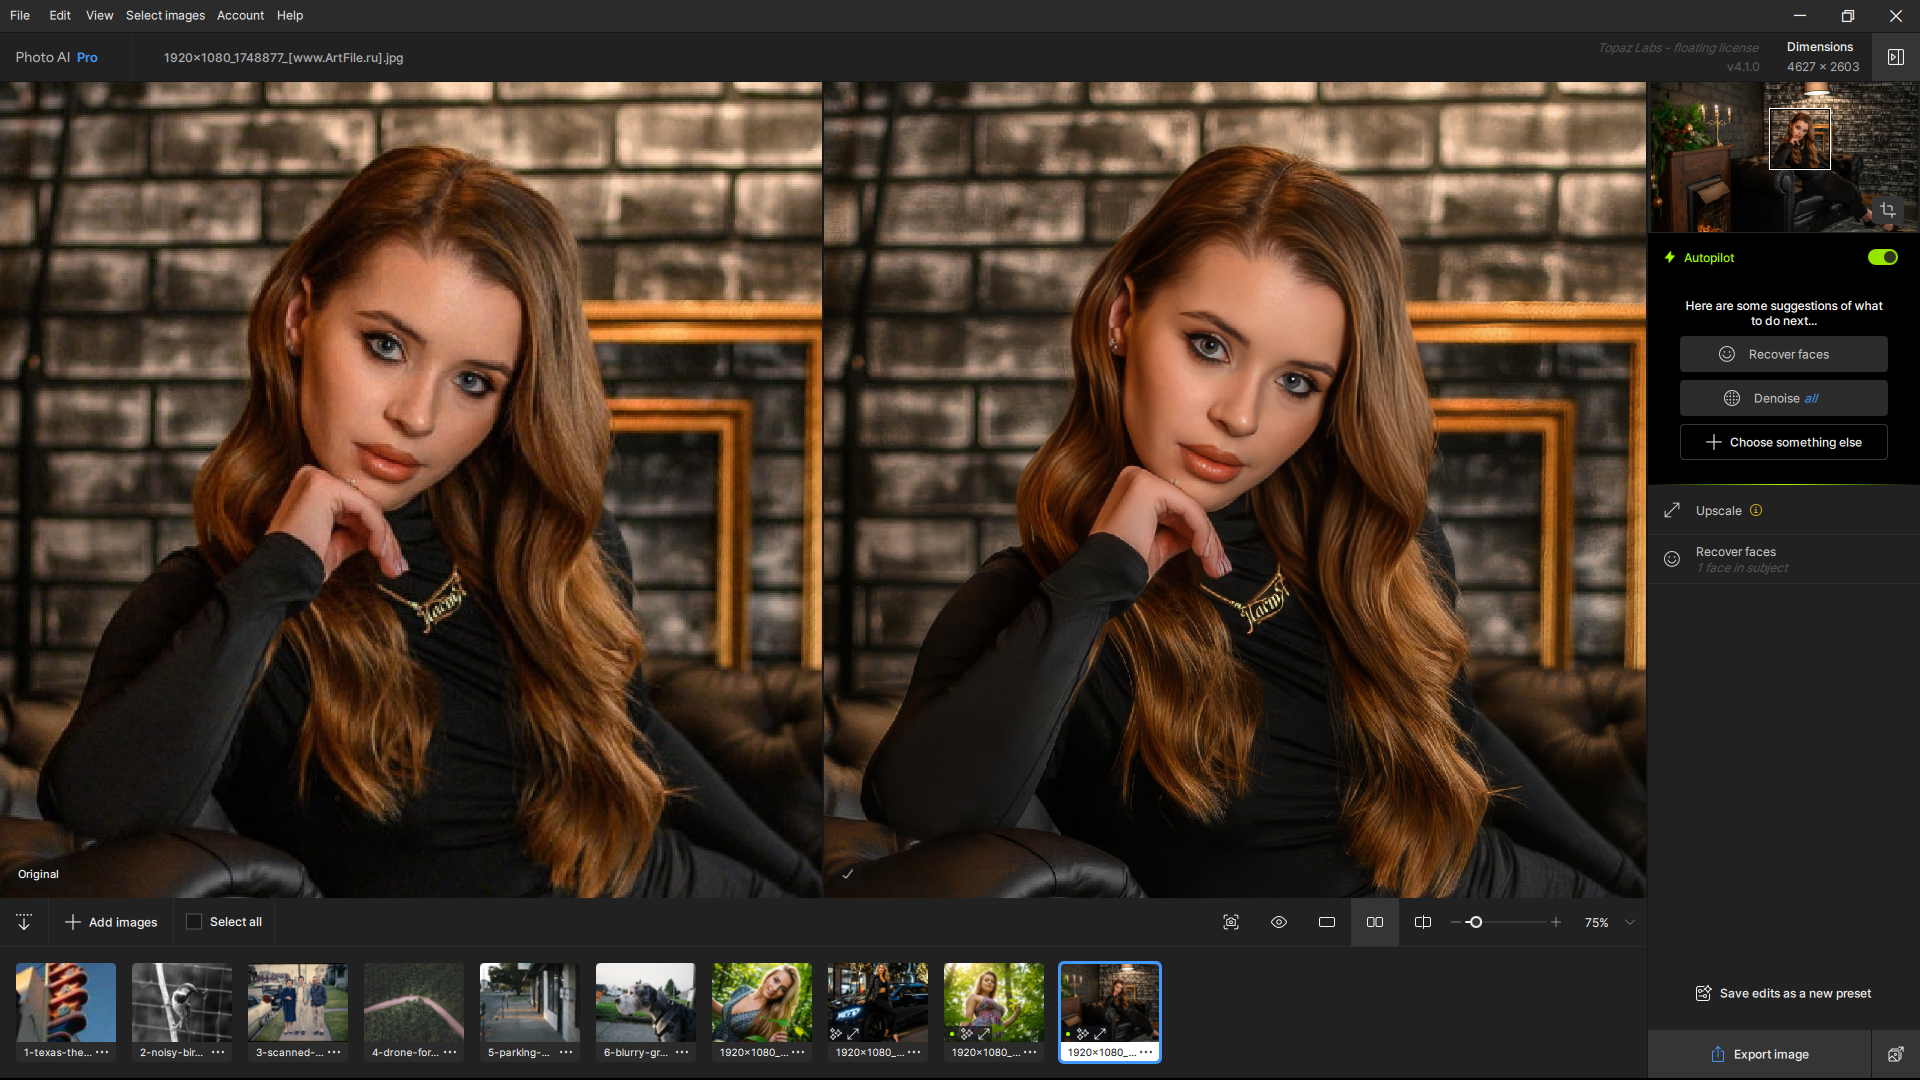Click the Denoise all suggestion button
Viewport: 1920px width, 1080px height.
[x=1784, y=398]
